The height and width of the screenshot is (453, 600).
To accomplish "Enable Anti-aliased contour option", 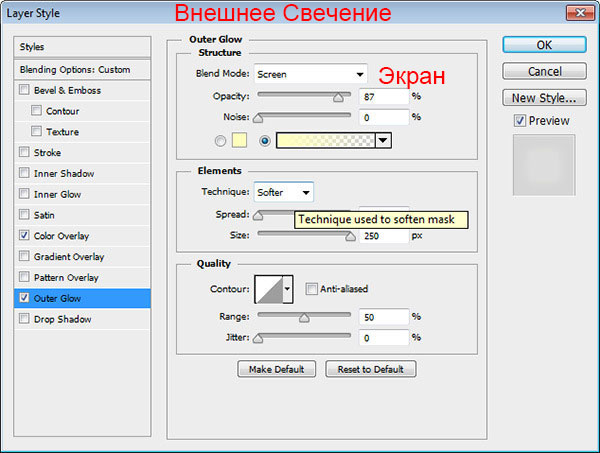I will [x=311, y=288].
